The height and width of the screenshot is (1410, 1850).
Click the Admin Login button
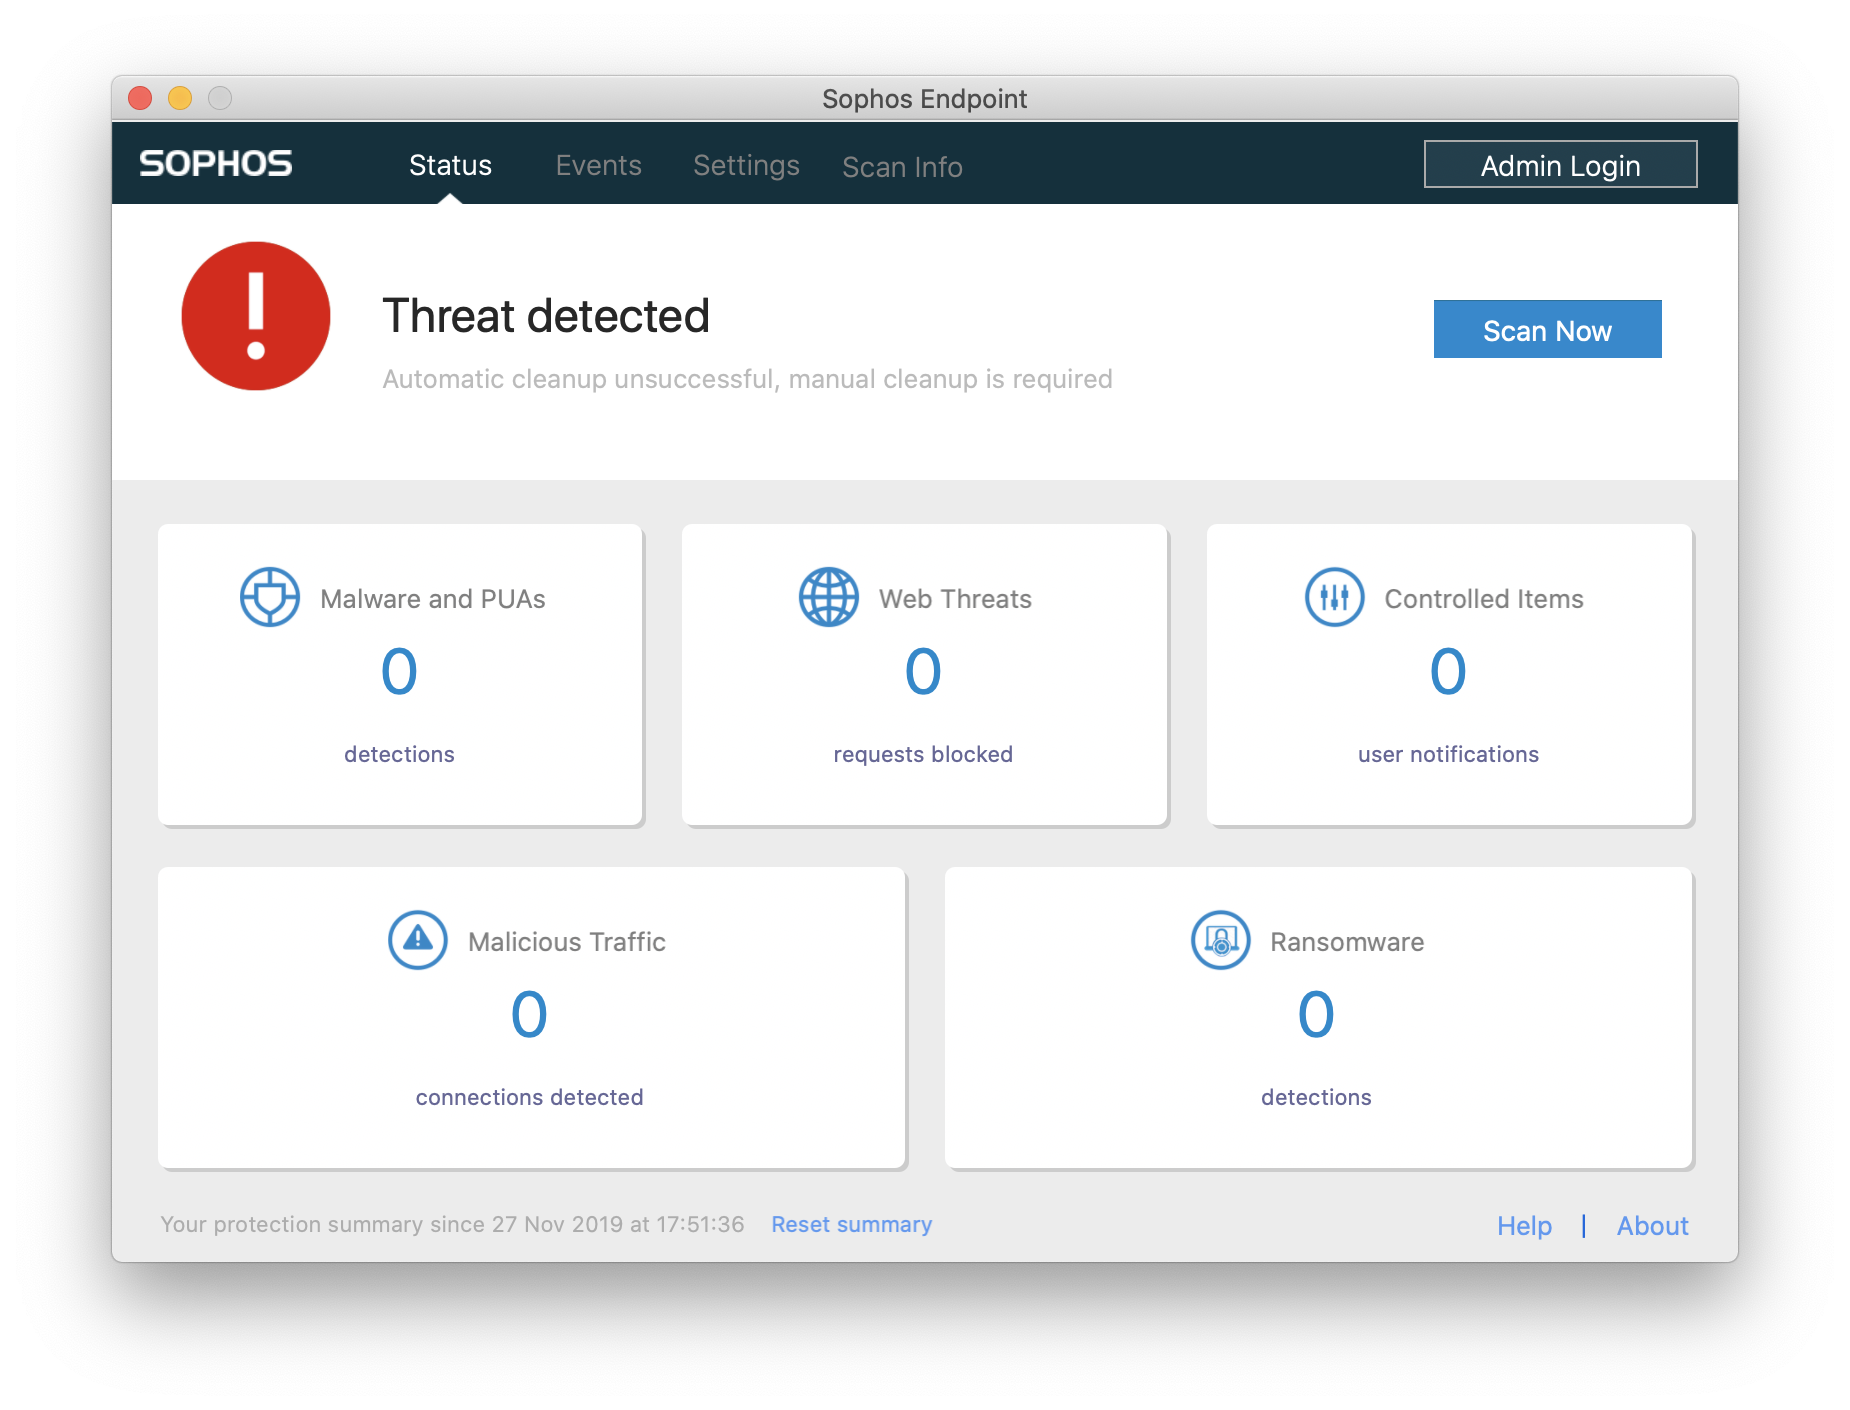(x=1561, y=164)
